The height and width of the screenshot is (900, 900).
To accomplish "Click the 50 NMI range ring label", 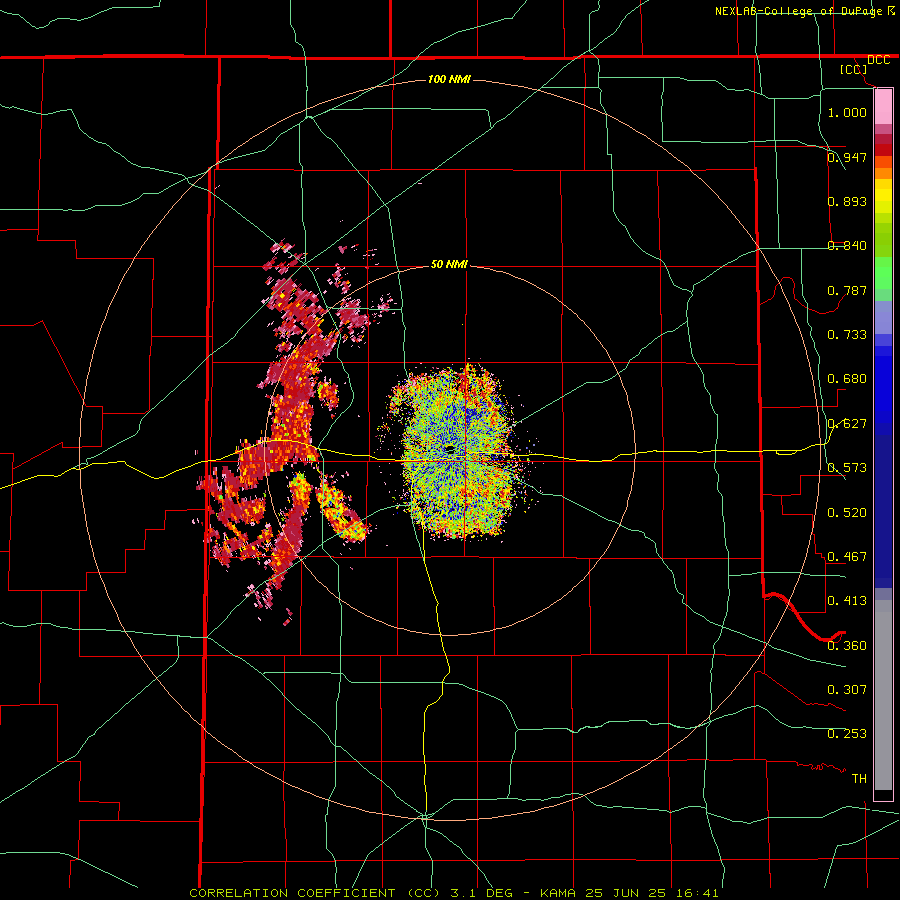I will [x=449, y=264].
